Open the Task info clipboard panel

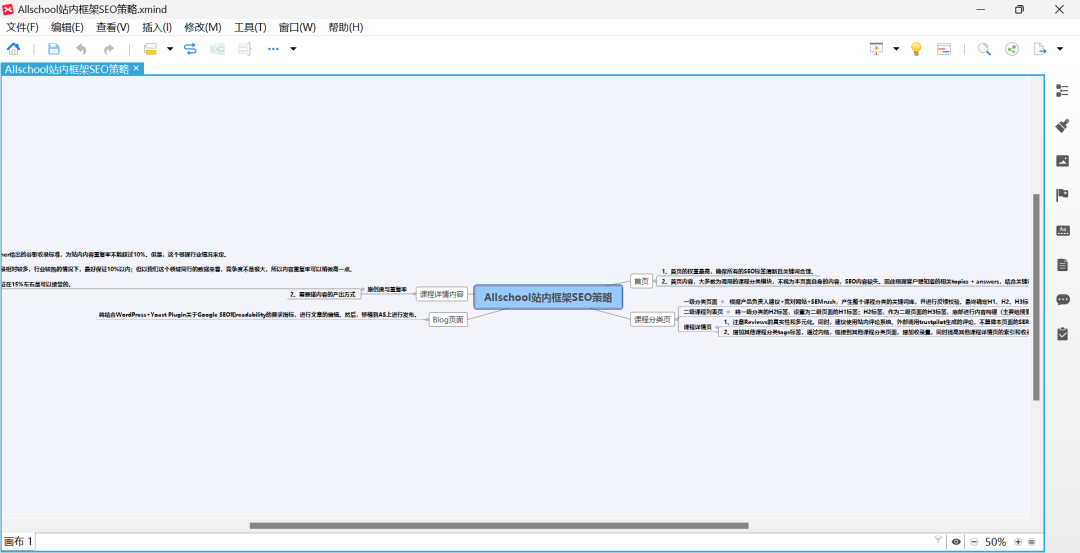(1063, 334)
